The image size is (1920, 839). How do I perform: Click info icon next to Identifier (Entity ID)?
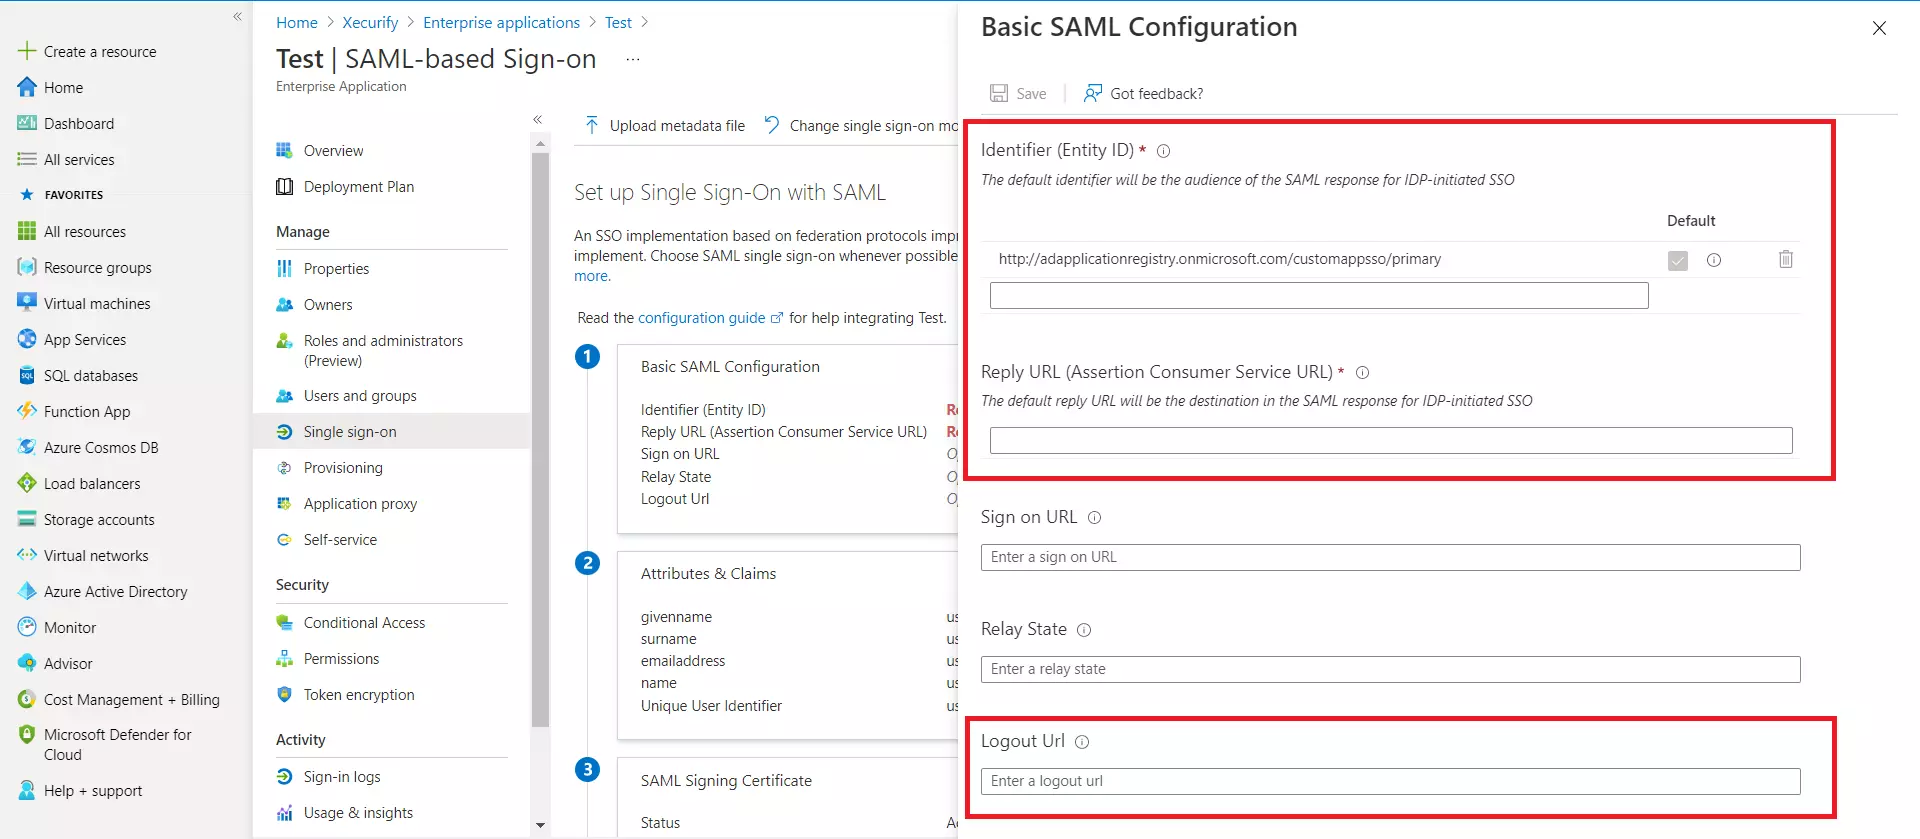(x=1163, y=151)
